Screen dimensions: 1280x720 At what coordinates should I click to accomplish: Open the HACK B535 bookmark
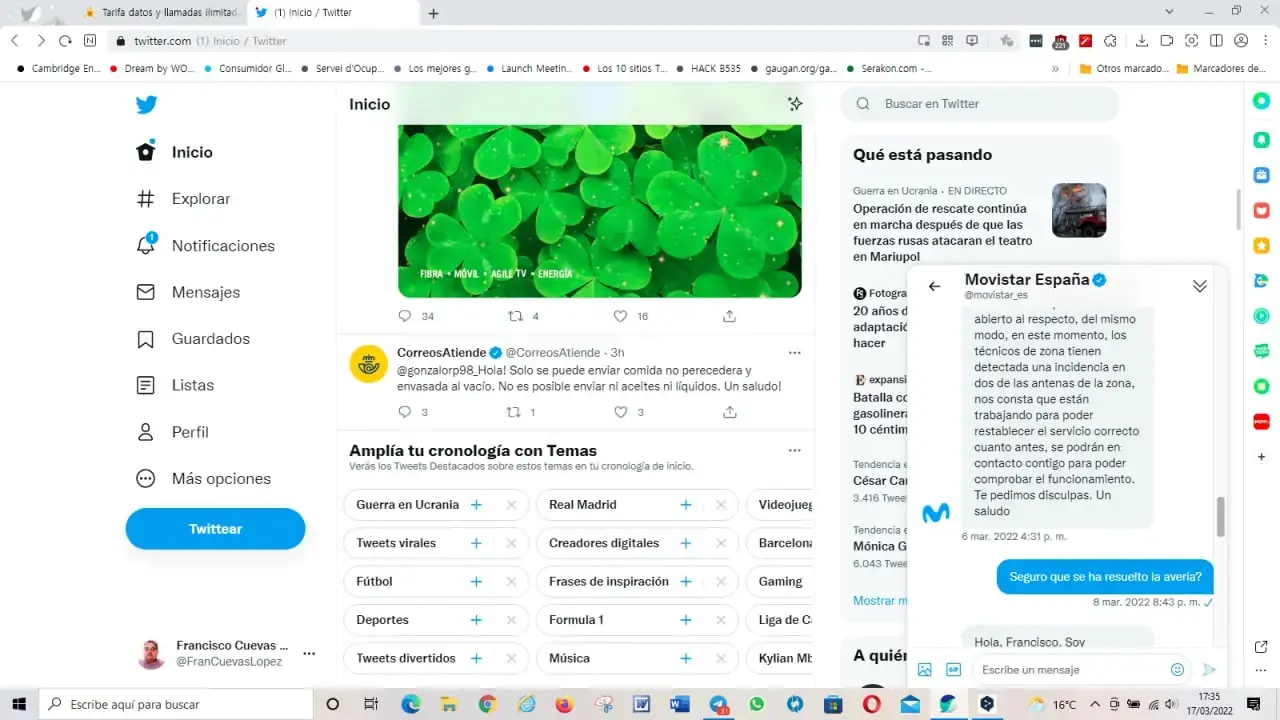coord(708,69)
